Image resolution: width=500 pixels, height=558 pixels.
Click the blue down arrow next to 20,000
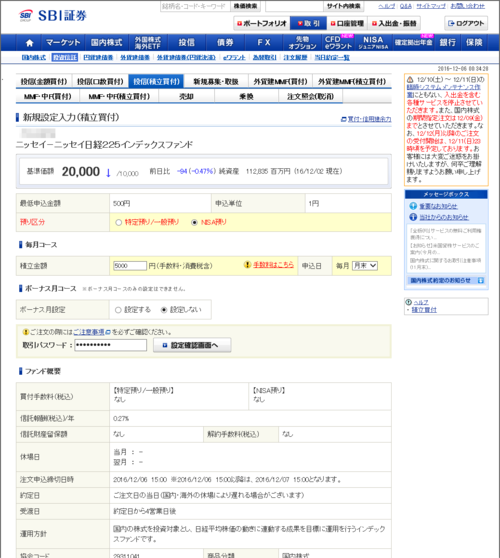coord(108,173)
